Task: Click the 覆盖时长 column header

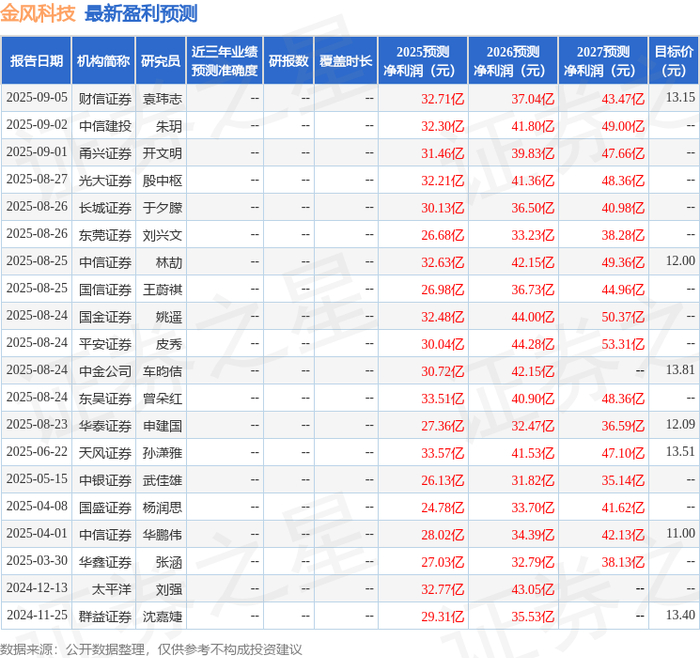Action: [346, 61]
